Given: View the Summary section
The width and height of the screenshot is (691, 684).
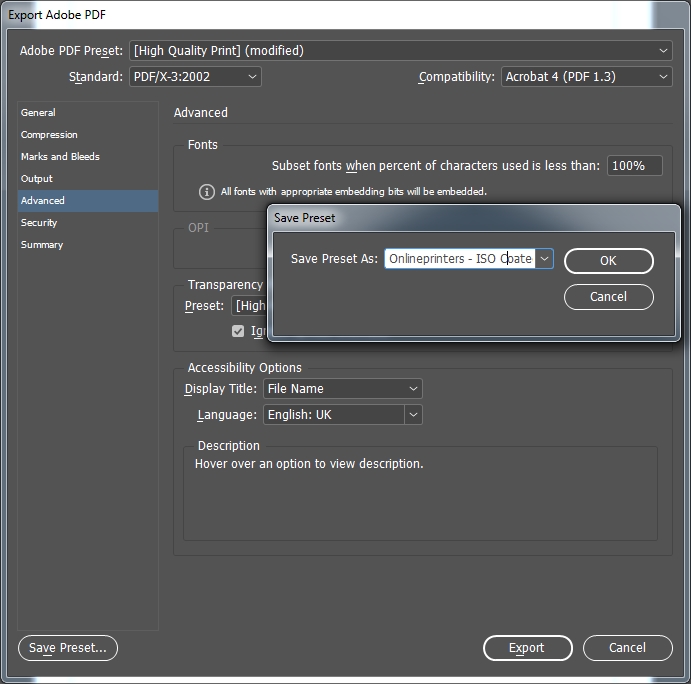Looking at the screenshot, I should [x=42, y=245].
